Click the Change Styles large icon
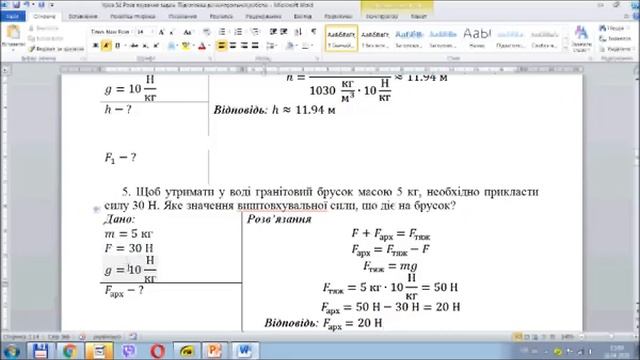 [581, 38]
